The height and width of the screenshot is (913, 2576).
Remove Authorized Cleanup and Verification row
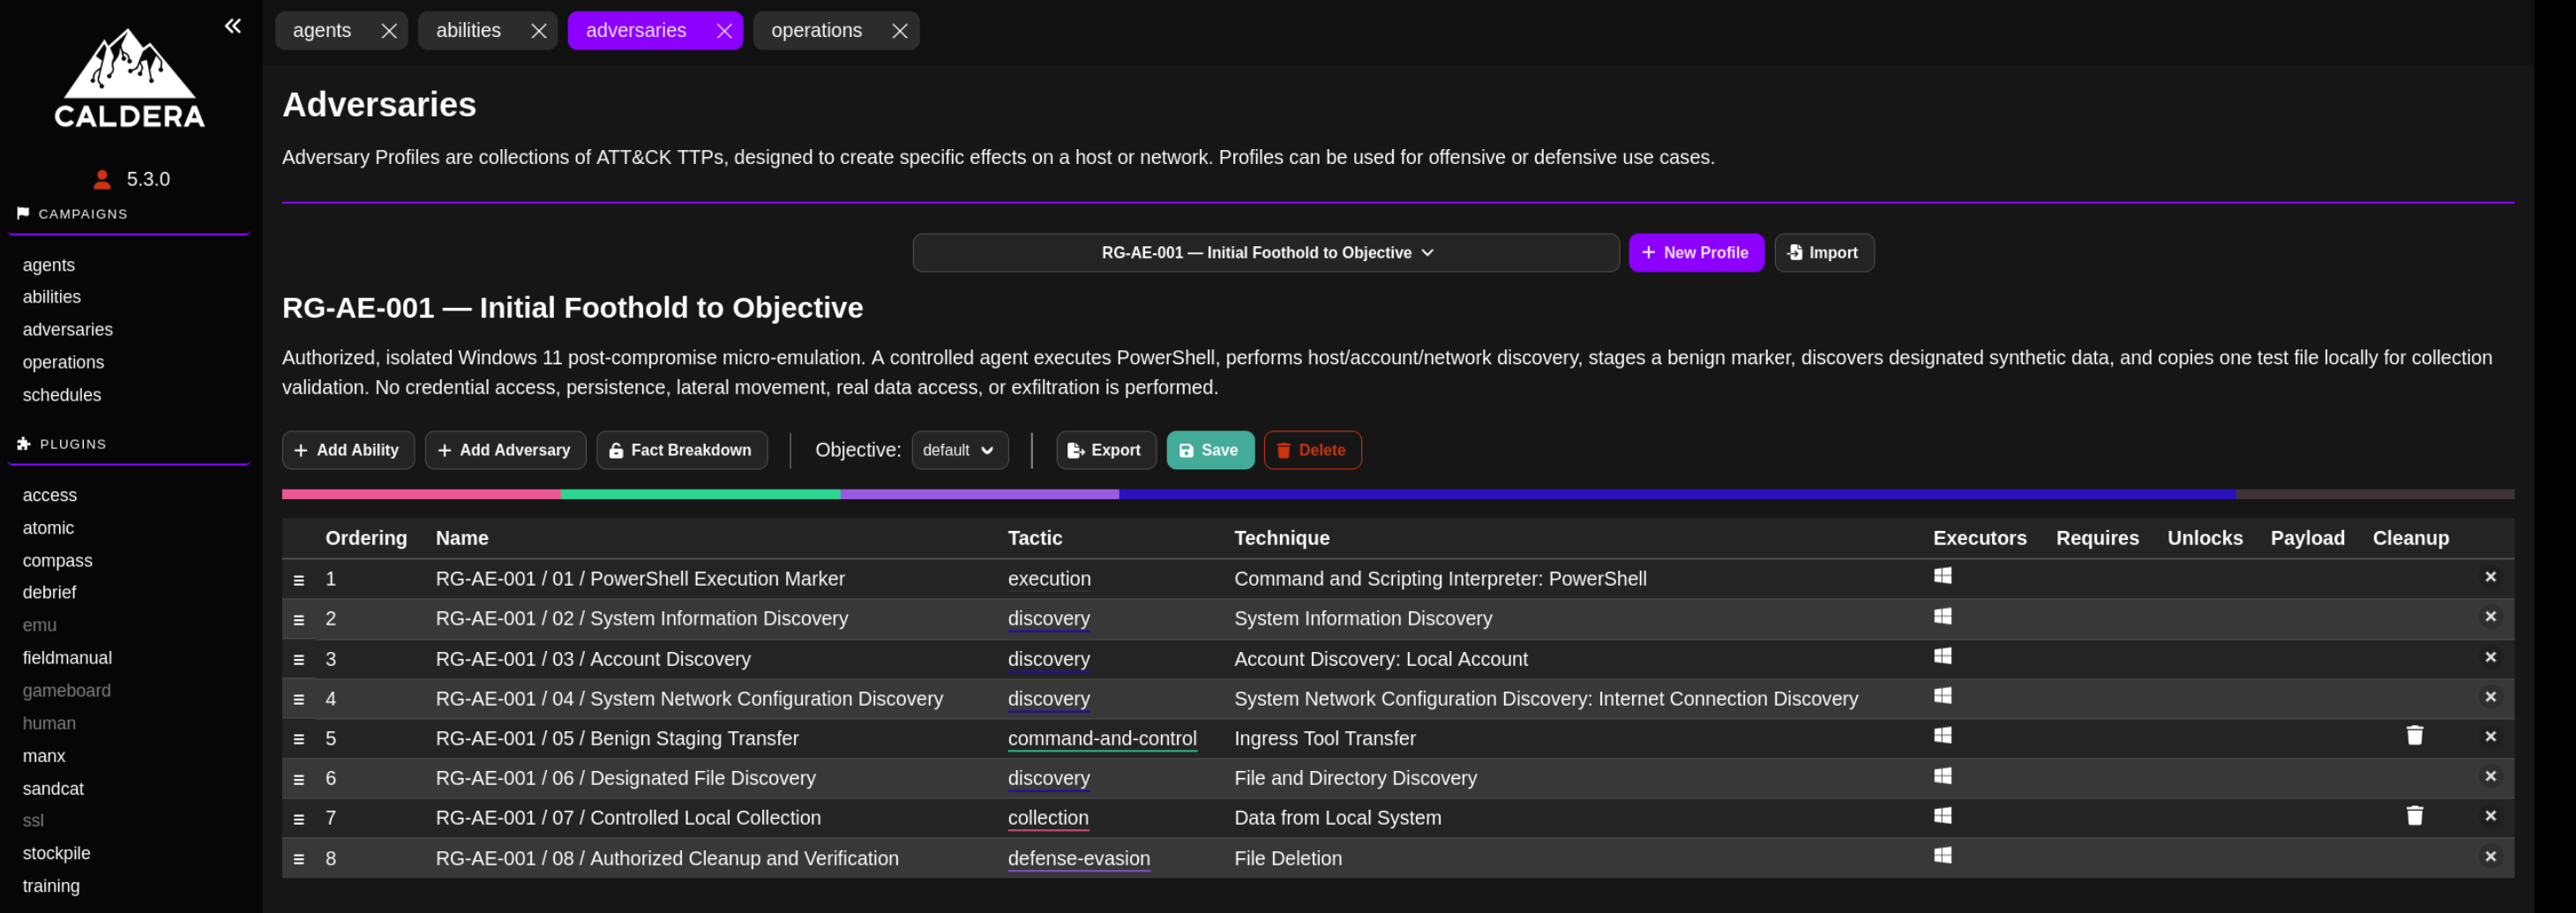[2490, 857]
